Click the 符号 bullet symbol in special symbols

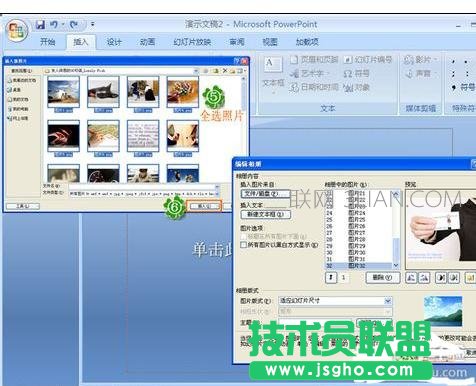pos(463,87)
